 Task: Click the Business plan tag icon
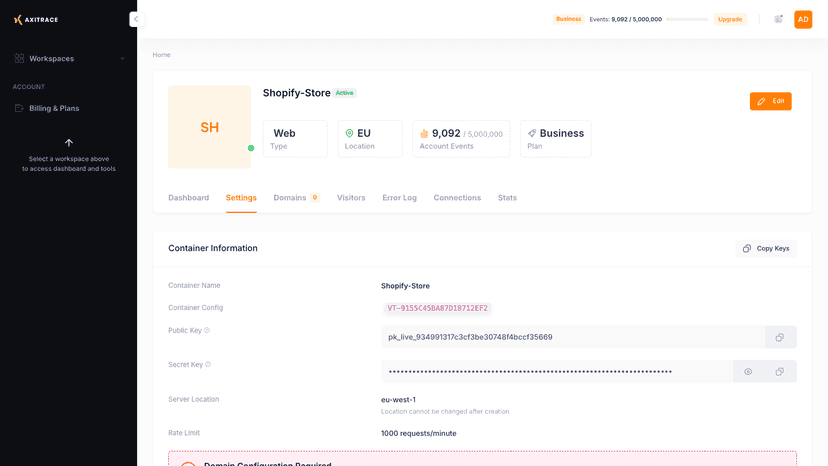pos(532,133)
